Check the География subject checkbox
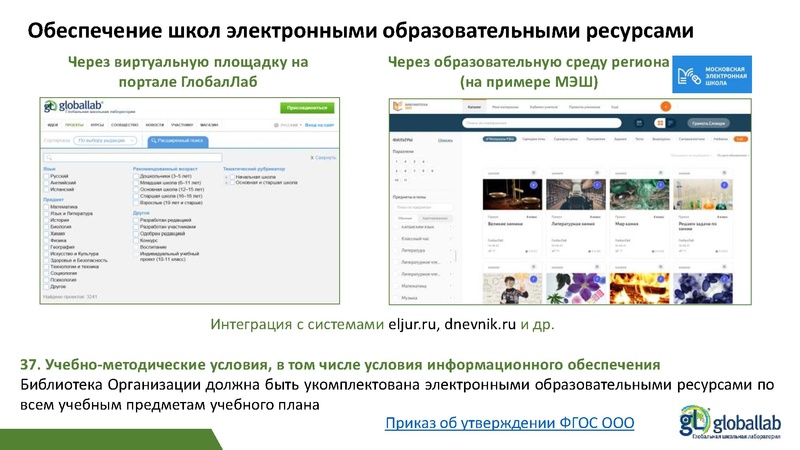 46,247
